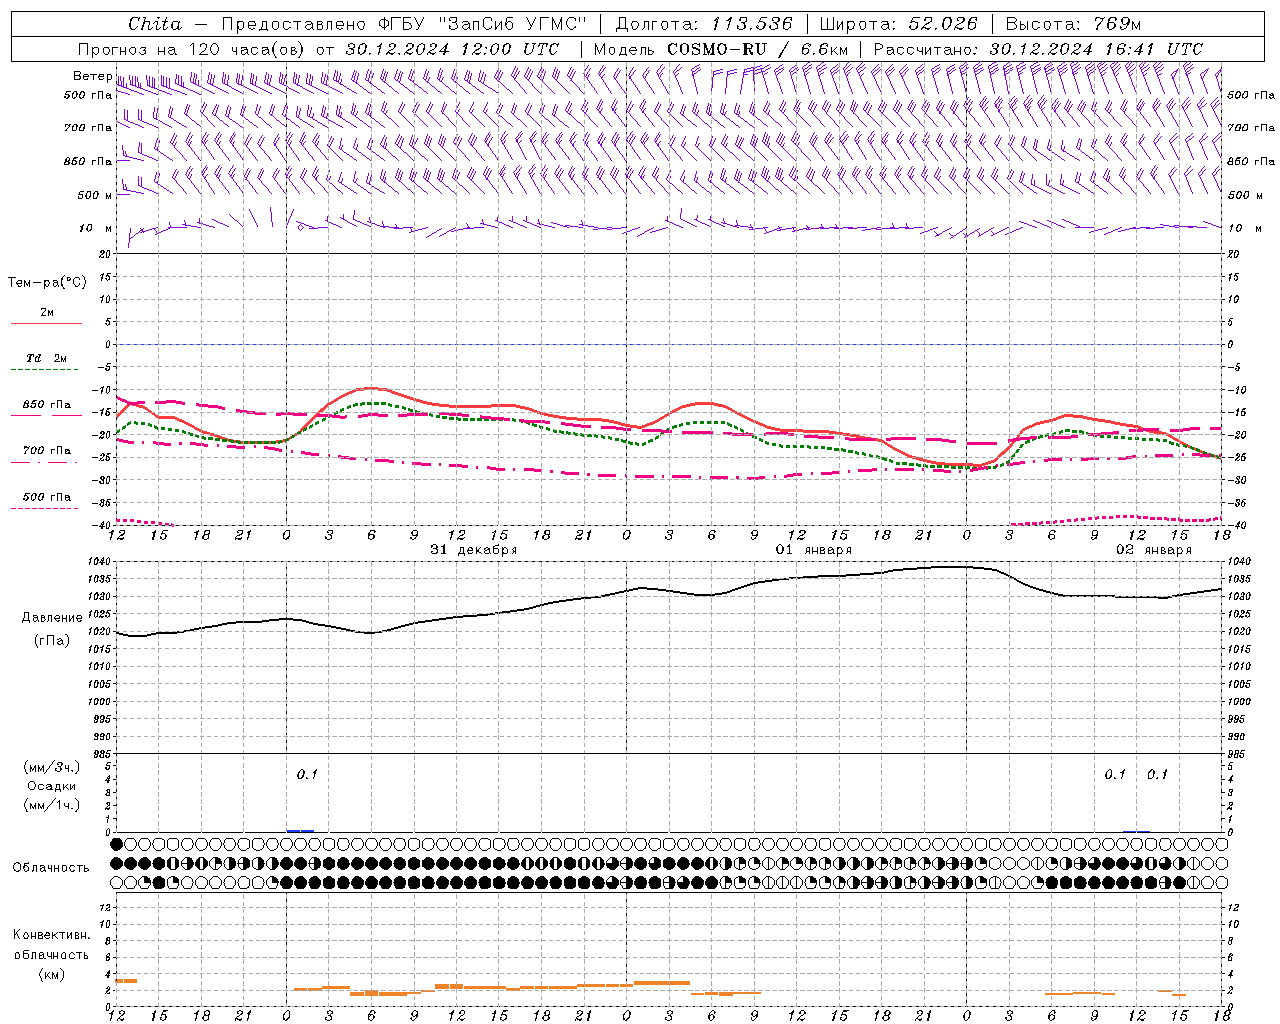Click "Прогноз на 120 часа(ов)" forecast text
The height and width of the screenshot is (1024, 1280).
coord(192,49)
